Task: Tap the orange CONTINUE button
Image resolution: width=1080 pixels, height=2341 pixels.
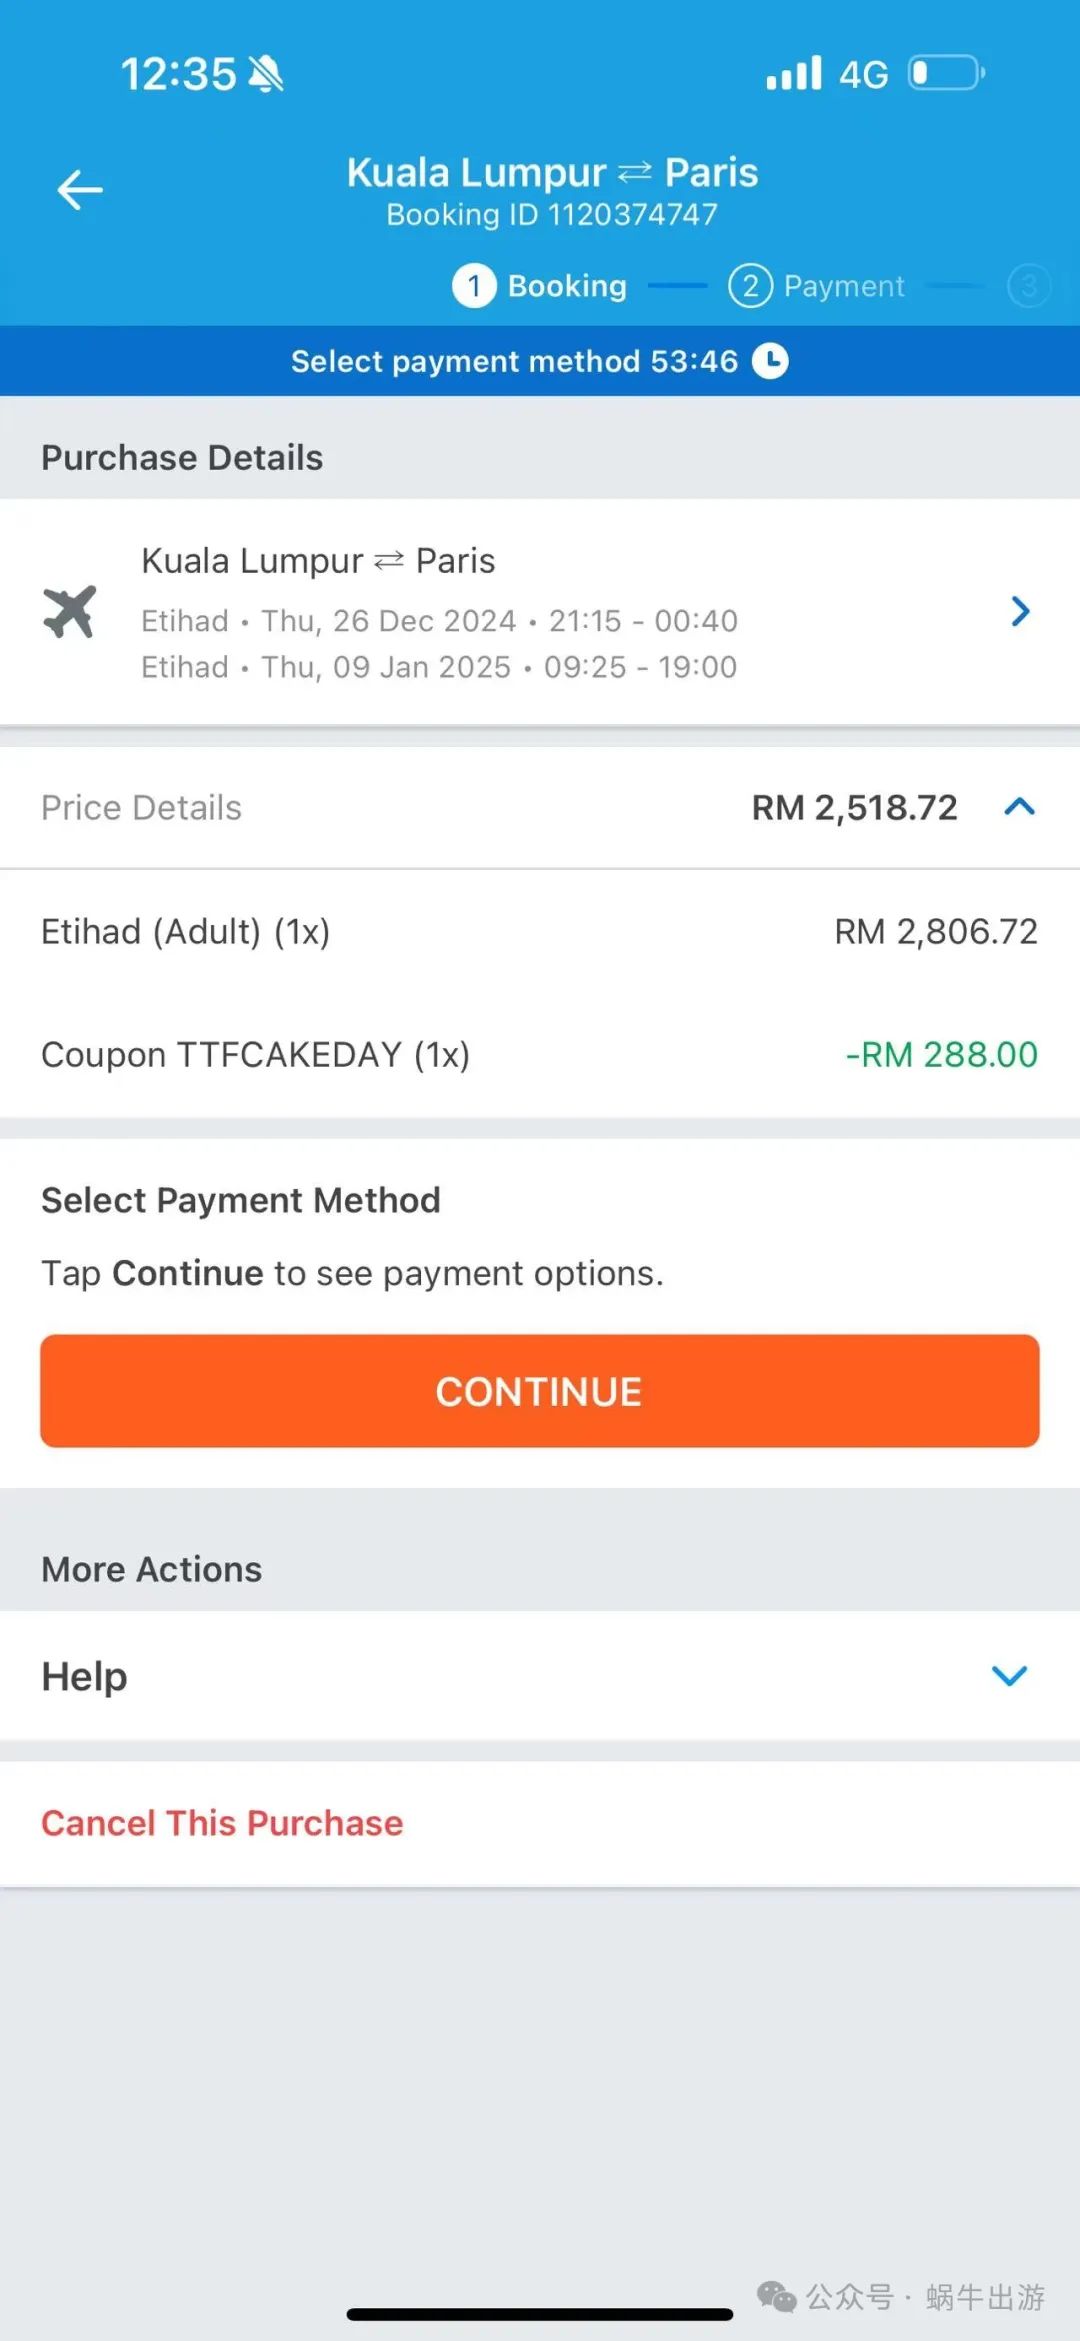Action: 540,1391
